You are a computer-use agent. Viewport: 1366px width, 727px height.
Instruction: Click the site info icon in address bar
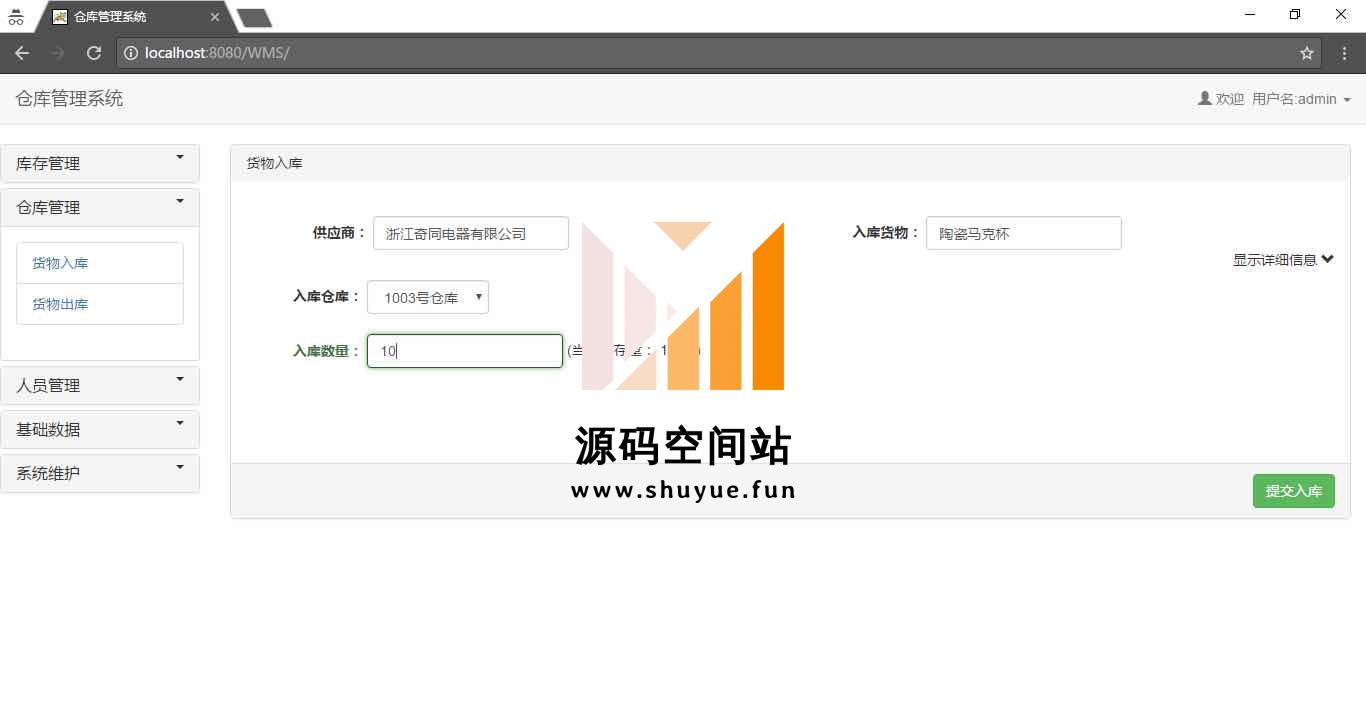click(131, 53)
